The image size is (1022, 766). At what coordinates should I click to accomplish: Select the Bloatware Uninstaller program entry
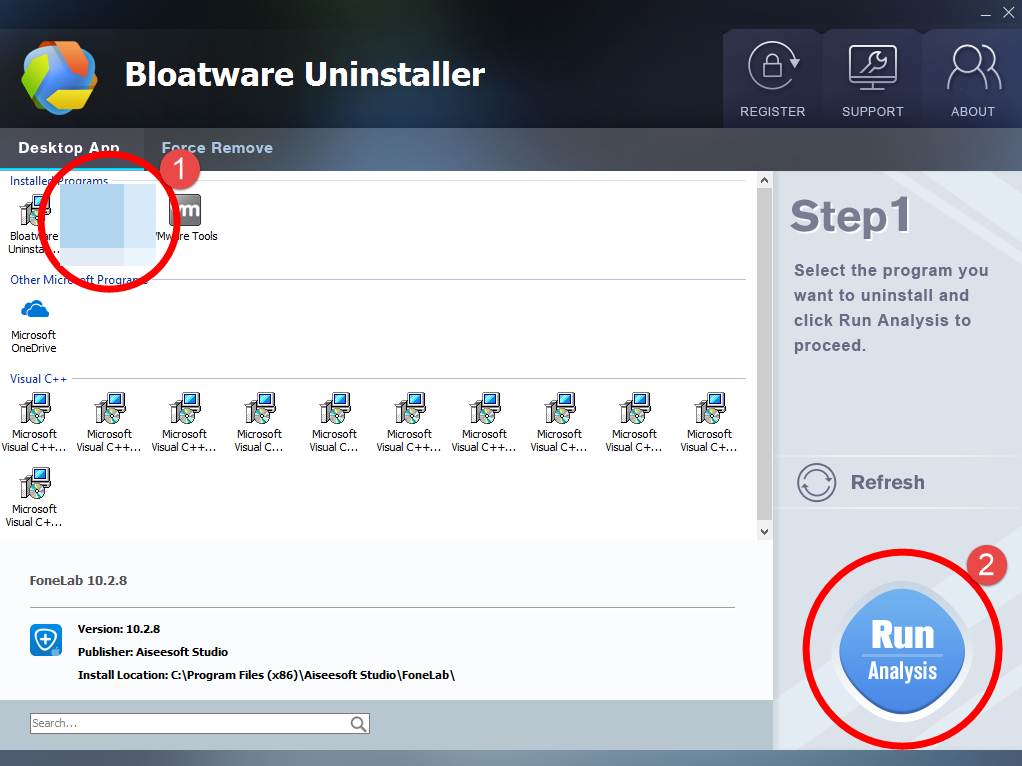(33, 225)
